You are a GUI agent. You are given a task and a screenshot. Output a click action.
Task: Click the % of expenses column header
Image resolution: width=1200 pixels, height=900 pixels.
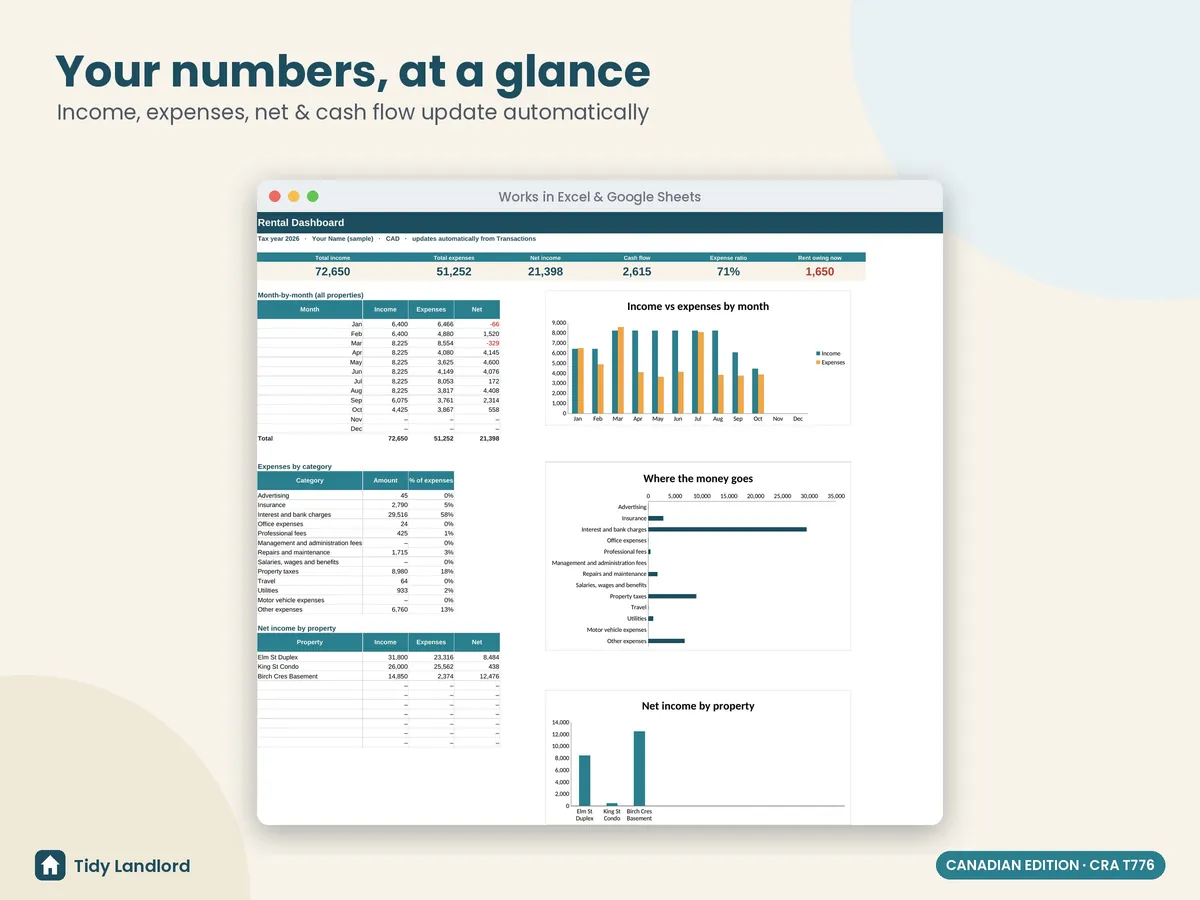coord(431,481)
